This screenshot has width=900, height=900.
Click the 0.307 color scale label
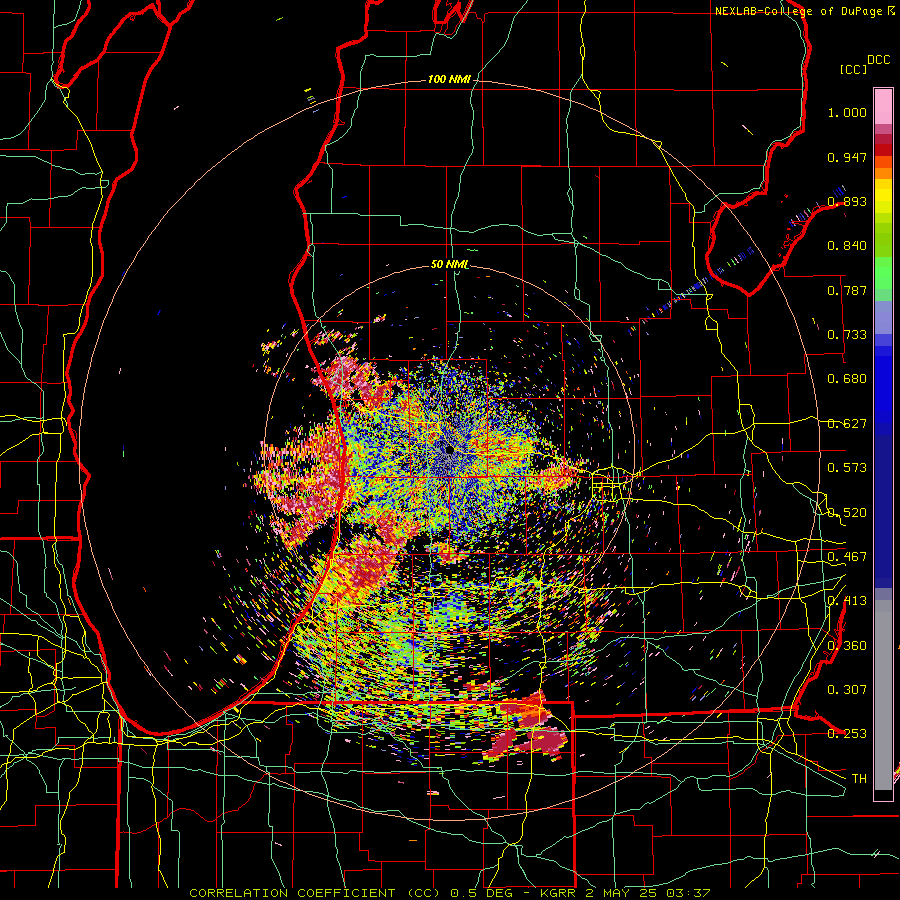click(847, 690)
